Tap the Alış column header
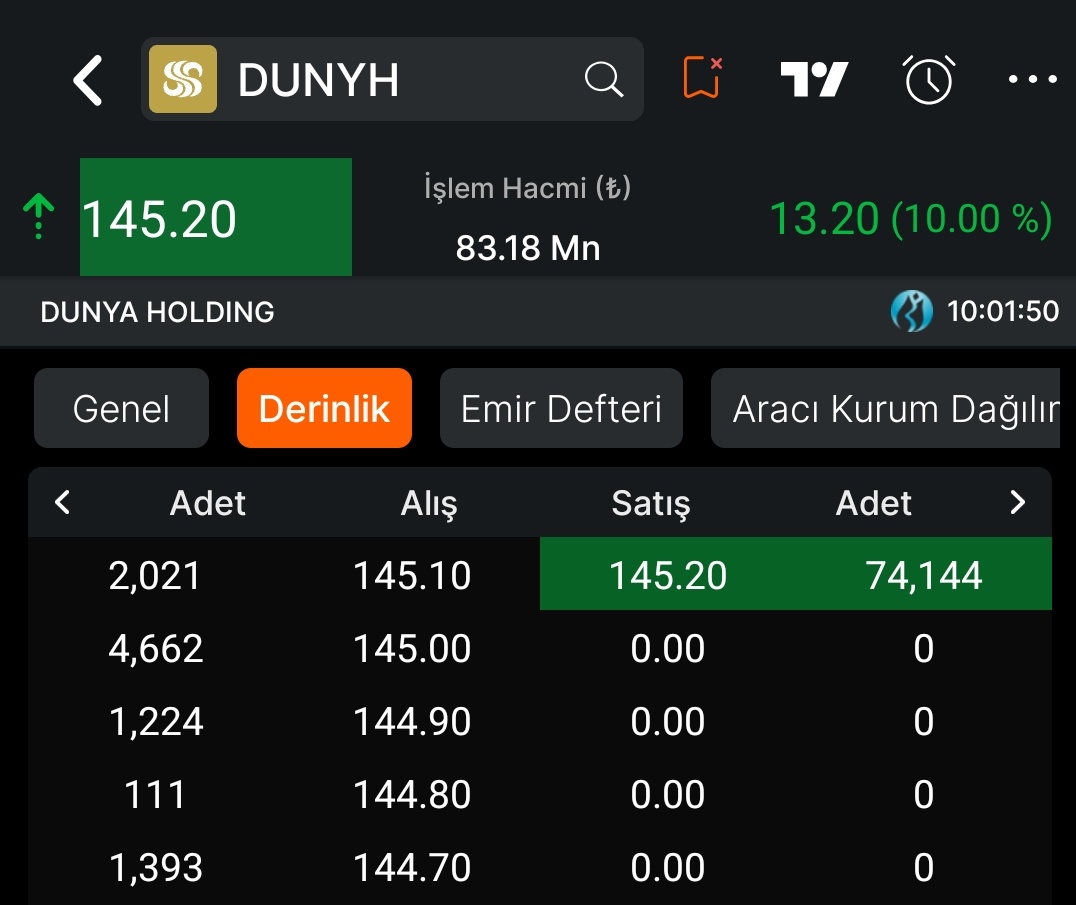The width and height of the screenshot is (1076, 905). (429, 504)
